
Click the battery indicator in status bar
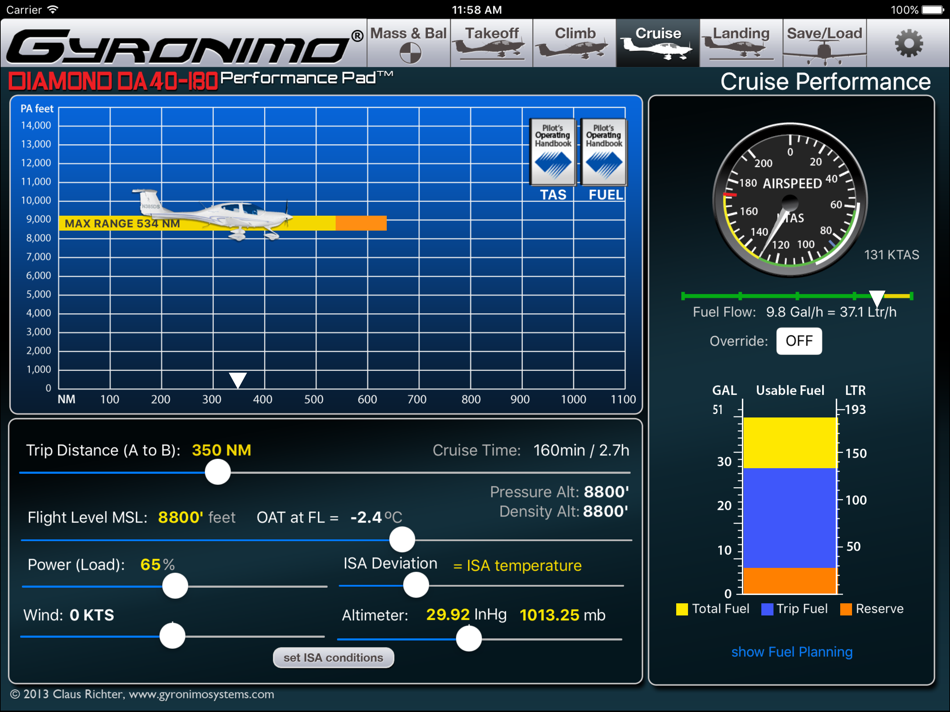coord(932,10)
